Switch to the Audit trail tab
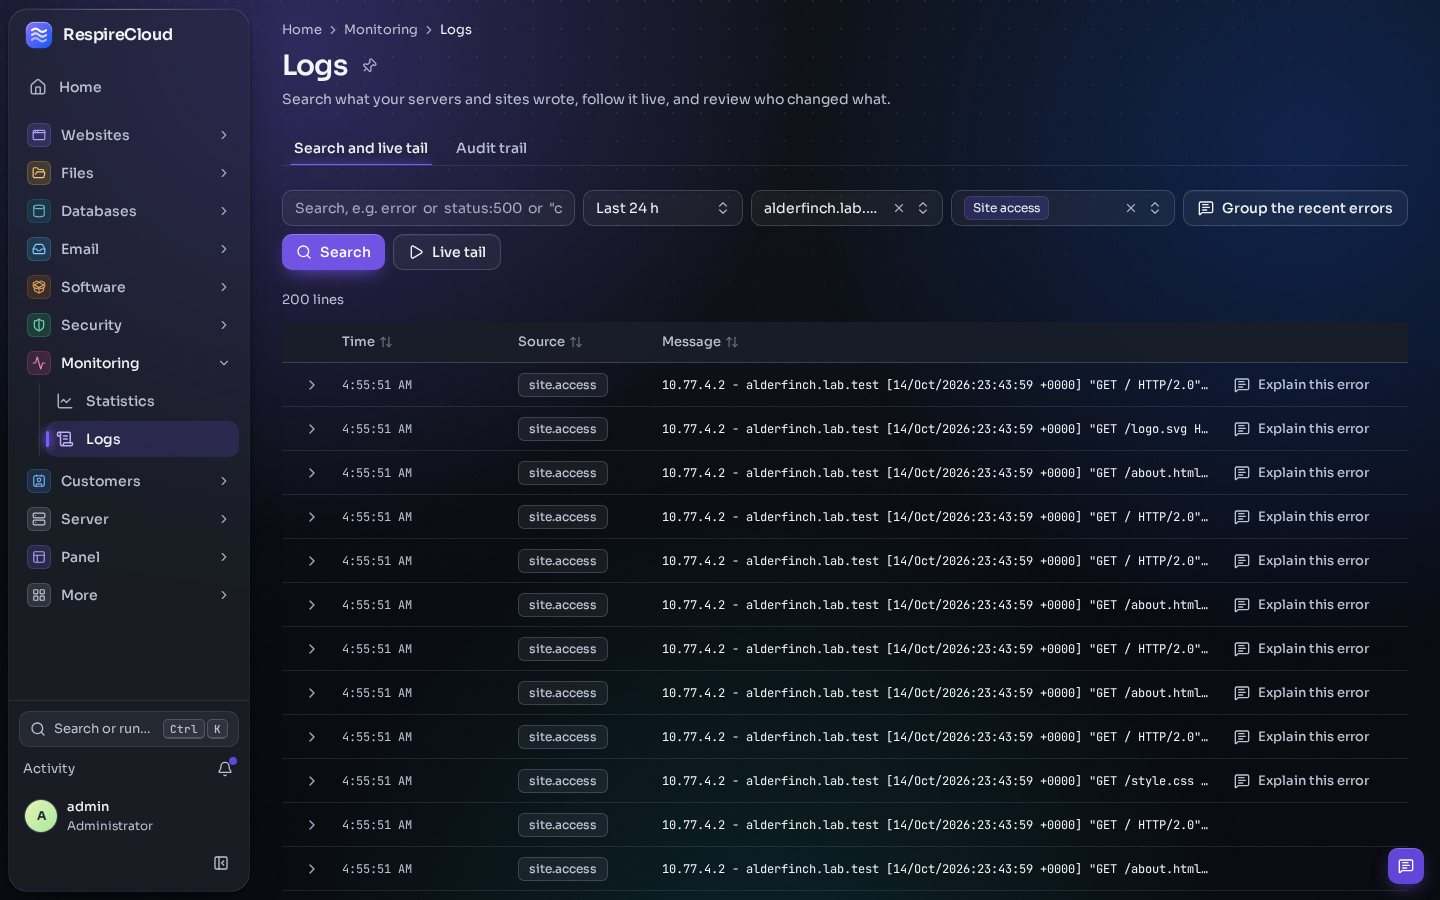The height and width of the screenshot is (900, 1440). tap(491, 148)
